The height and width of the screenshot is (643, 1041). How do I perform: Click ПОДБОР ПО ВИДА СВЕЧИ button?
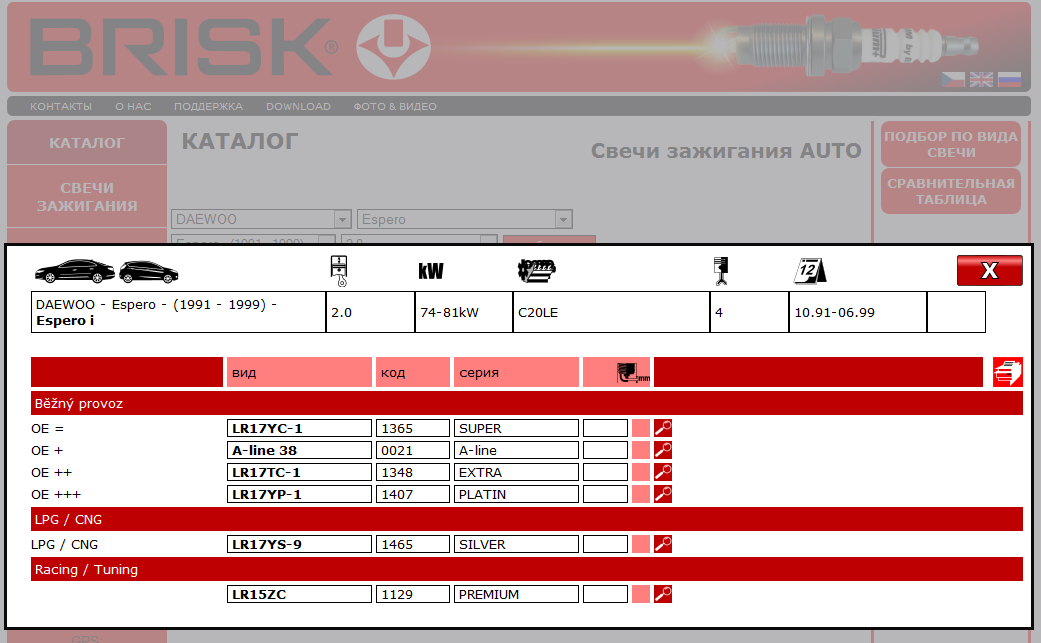coord(951,144)
